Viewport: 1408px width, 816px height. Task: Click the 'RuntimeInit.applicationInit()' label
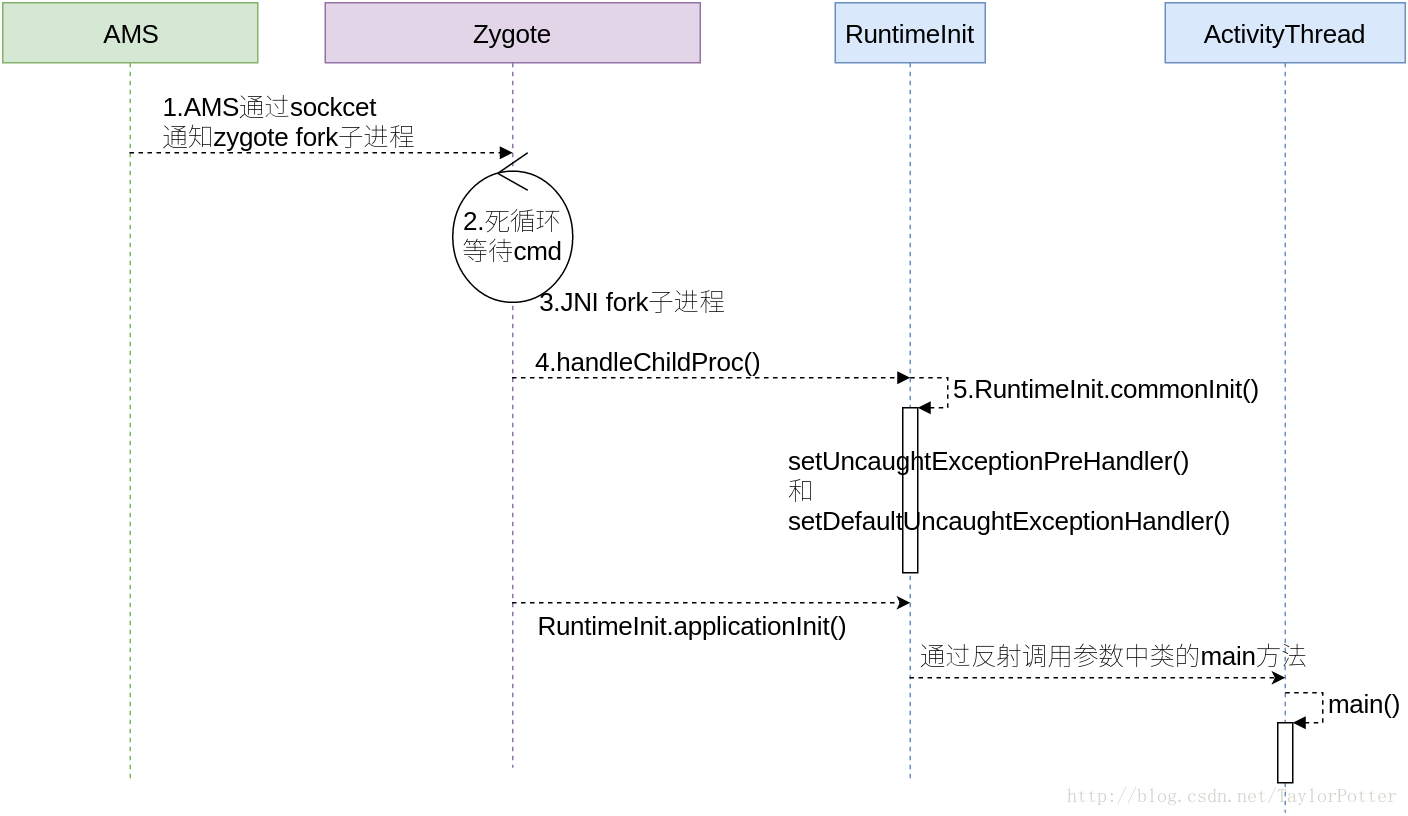pyautogui.click(x=692, y=627)
